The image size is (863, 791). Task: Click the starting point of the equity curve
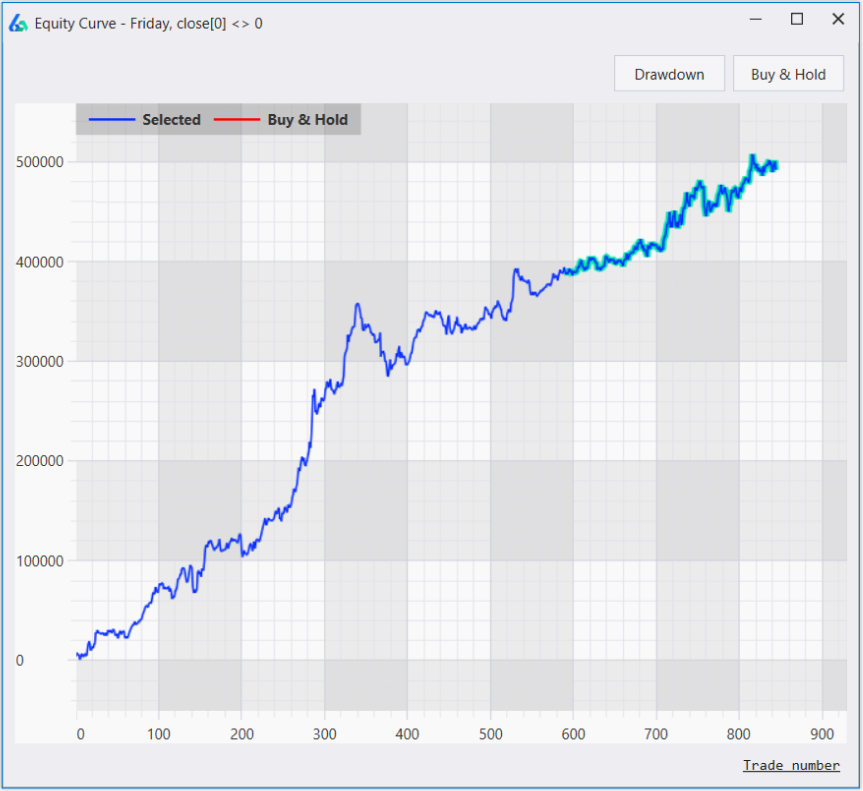point(78,655)
